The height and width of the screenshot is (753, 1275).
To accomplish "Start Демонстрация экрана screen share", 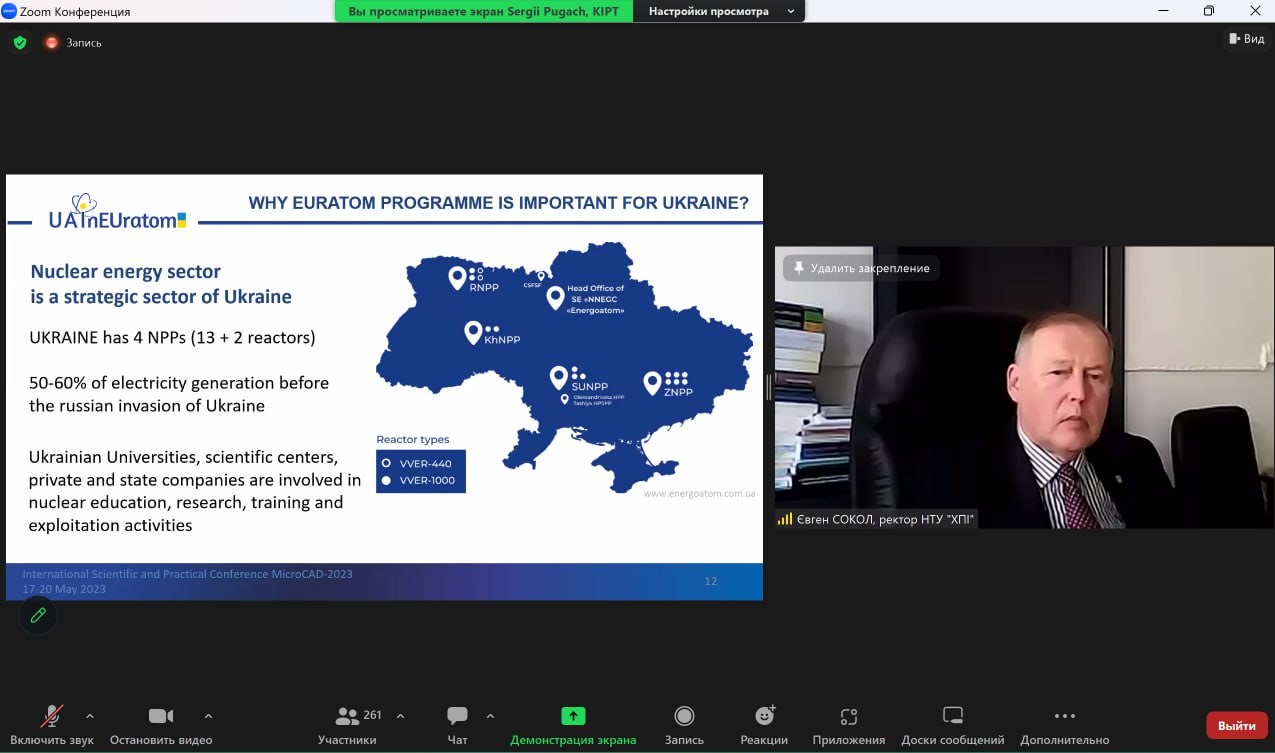I will tap(573, 725).
